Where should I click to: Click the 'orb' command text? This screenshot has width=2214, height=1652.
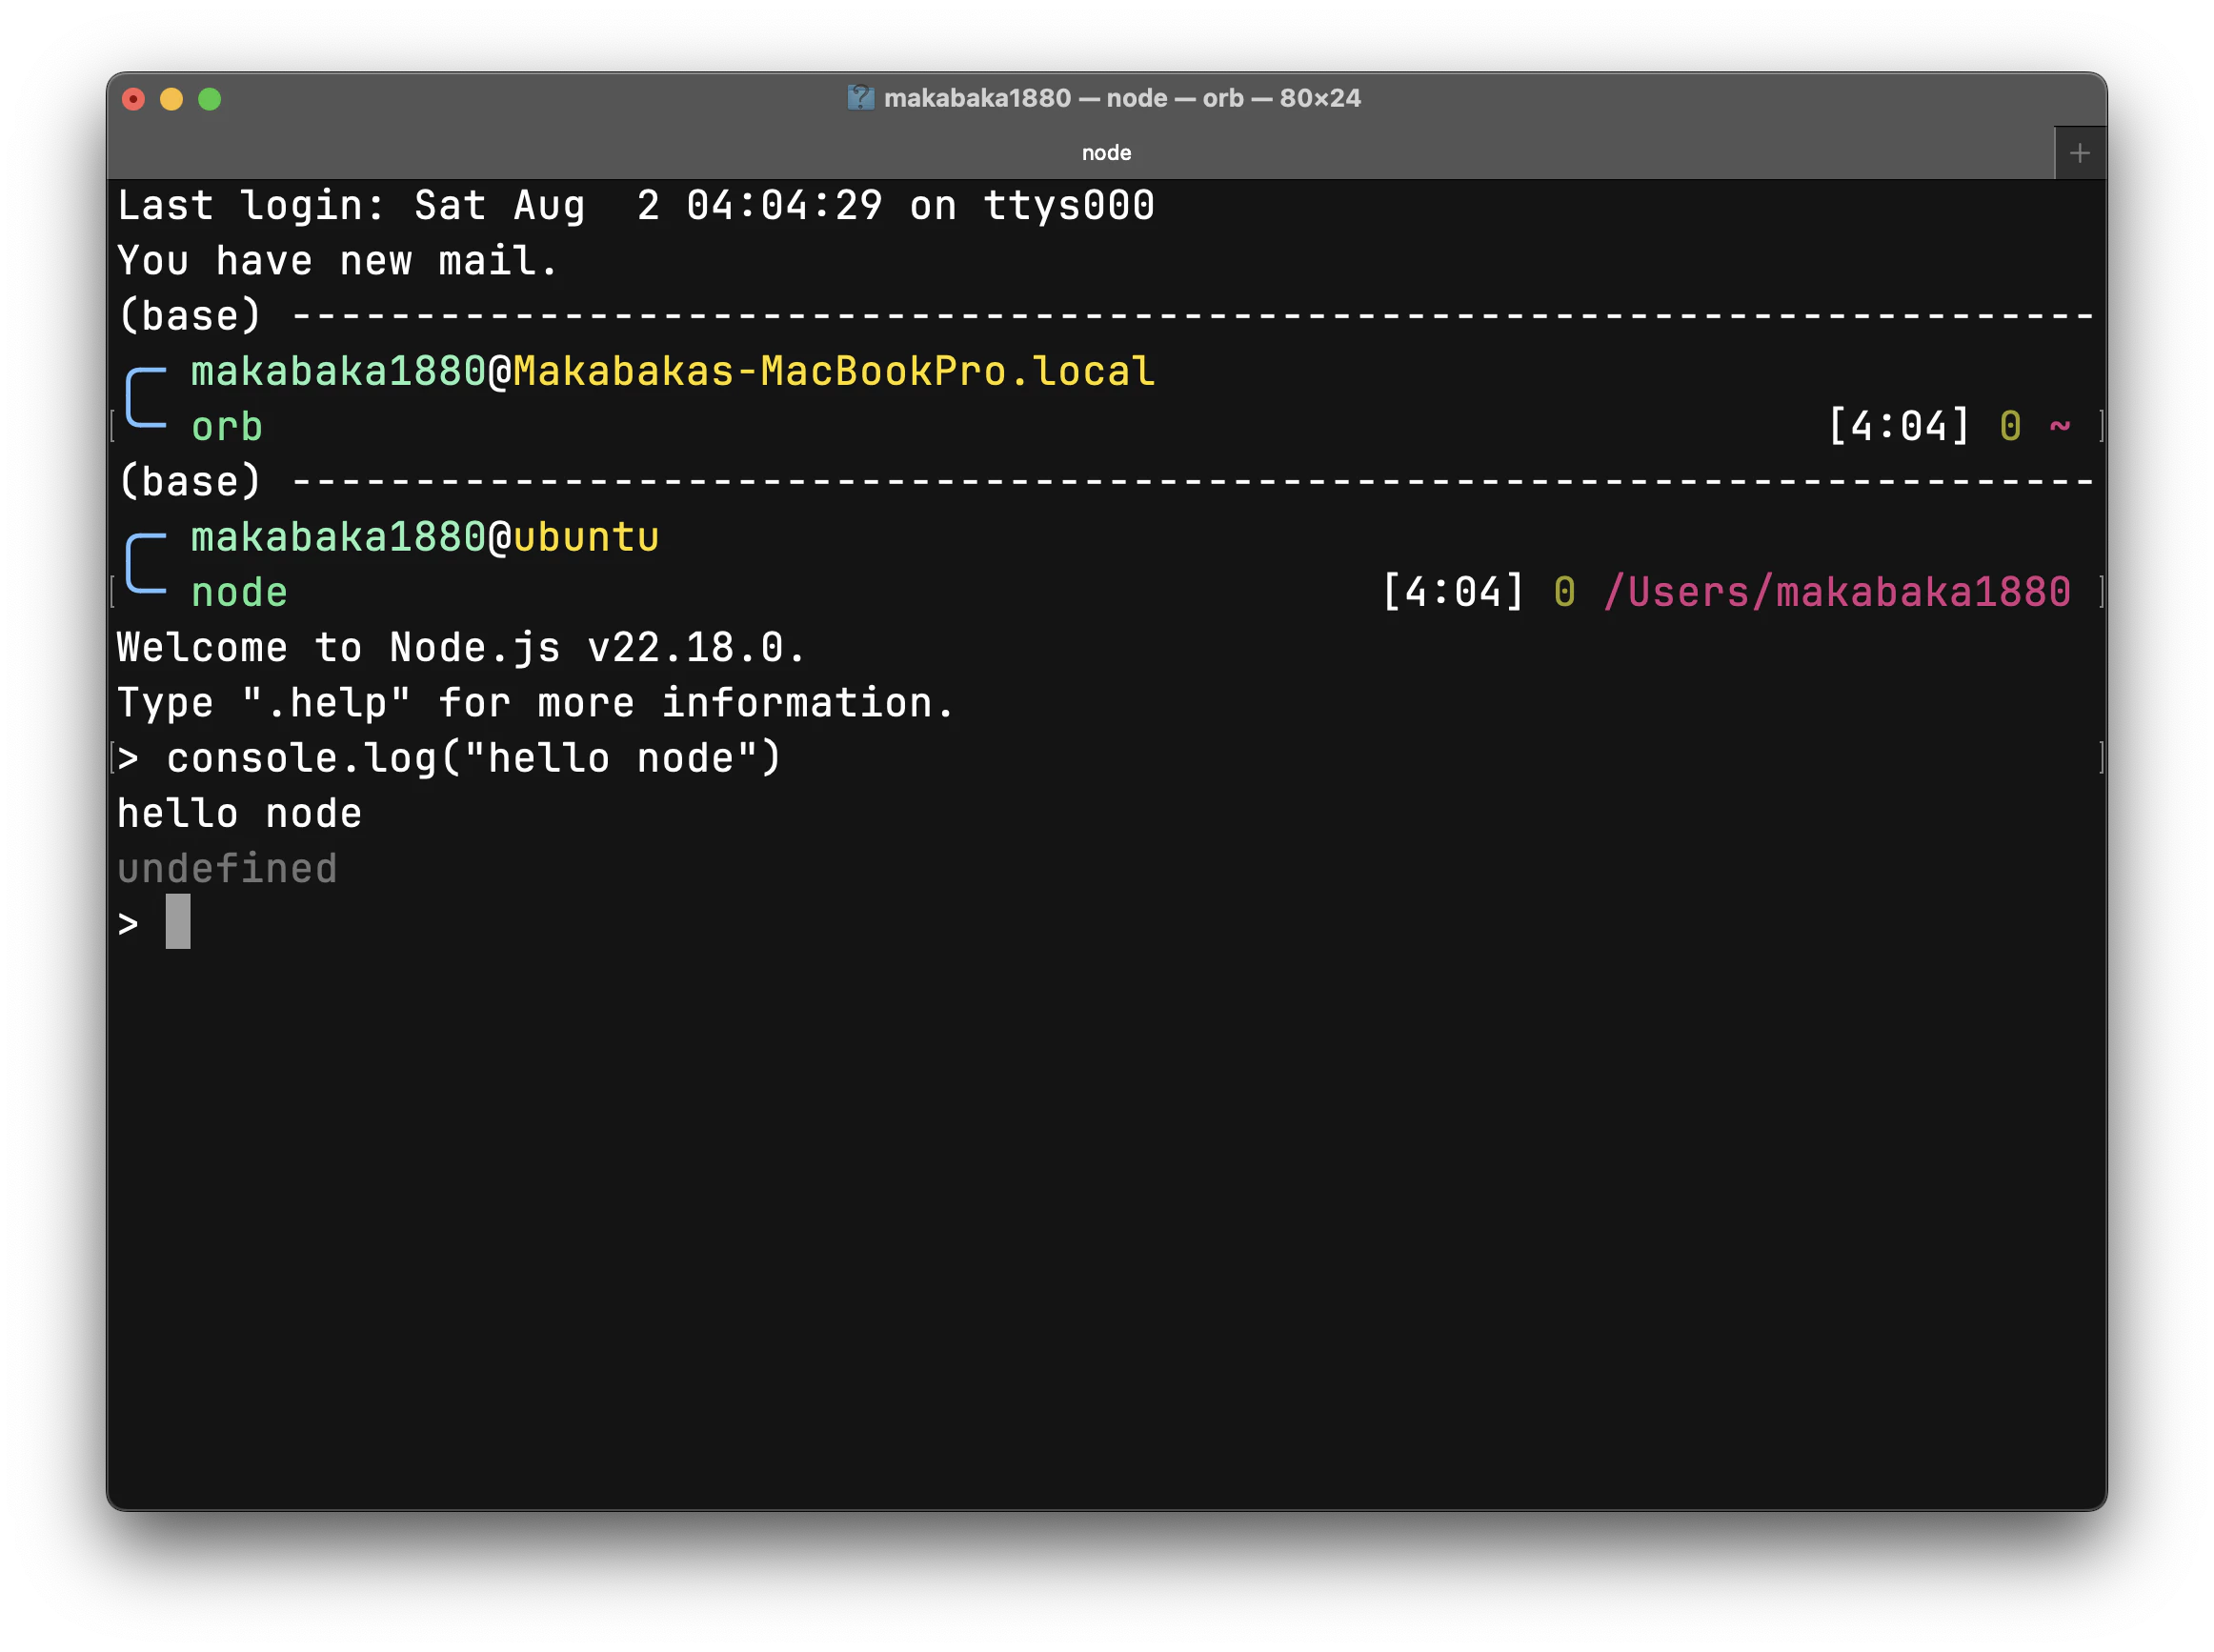227,427
